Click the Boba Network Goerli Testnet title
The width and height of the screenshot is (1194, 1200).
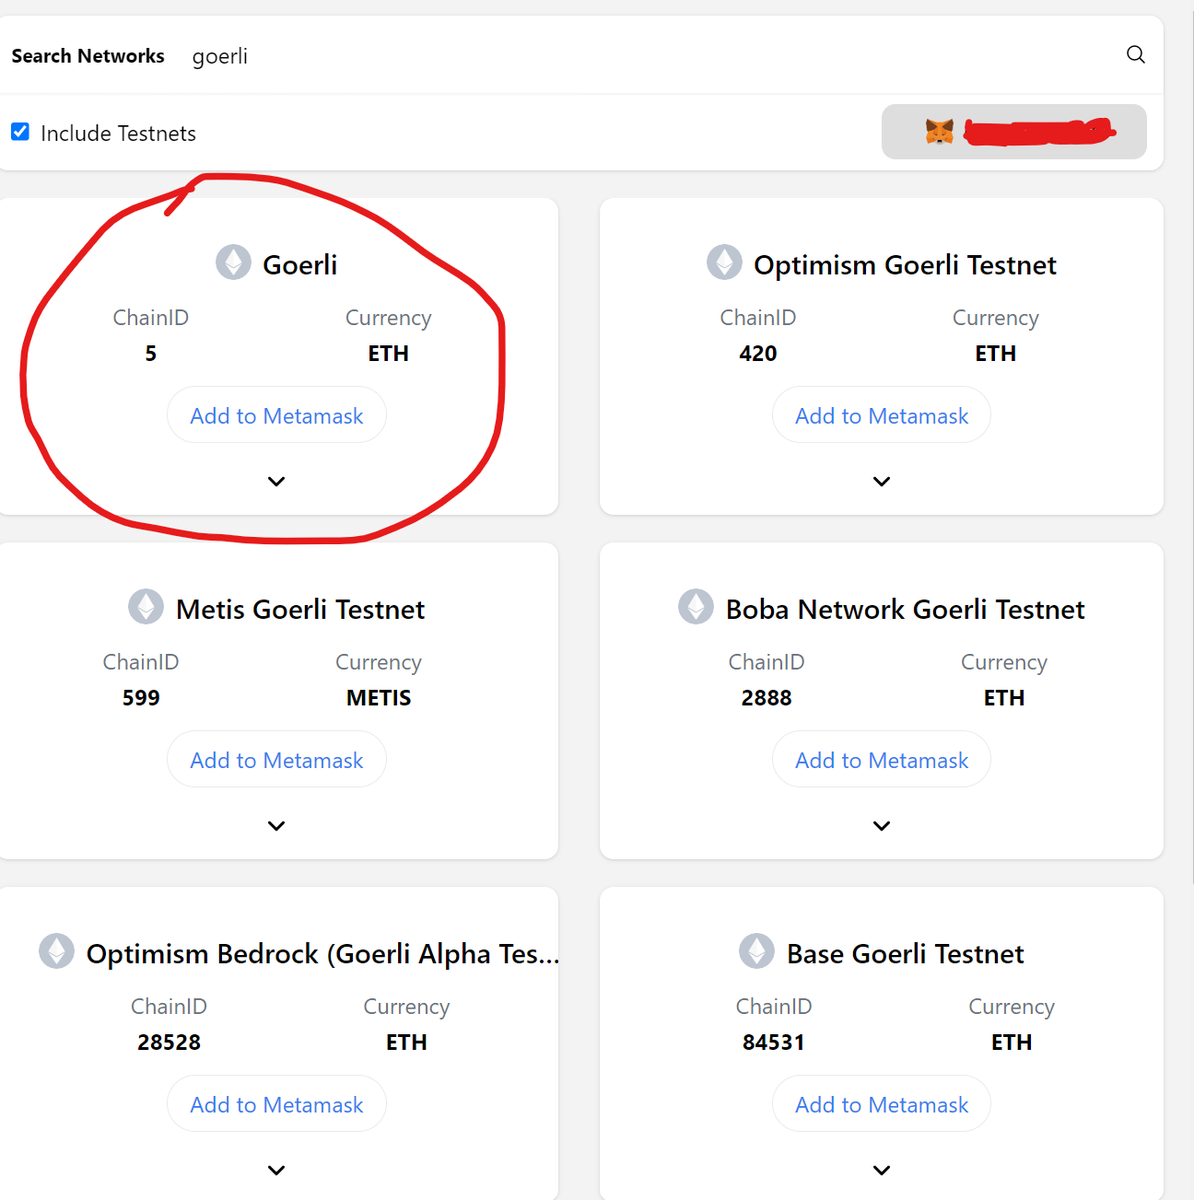[x=905, y=609]
